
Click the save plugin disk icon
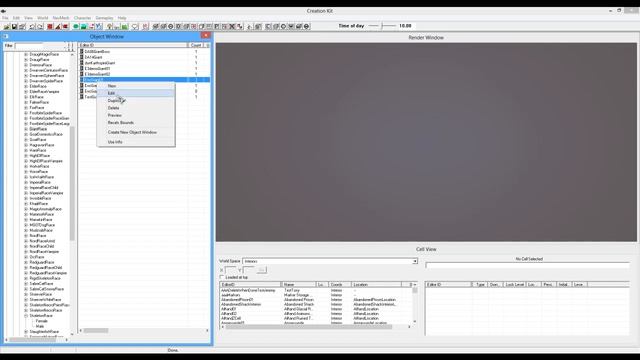(x=14, y=27)
